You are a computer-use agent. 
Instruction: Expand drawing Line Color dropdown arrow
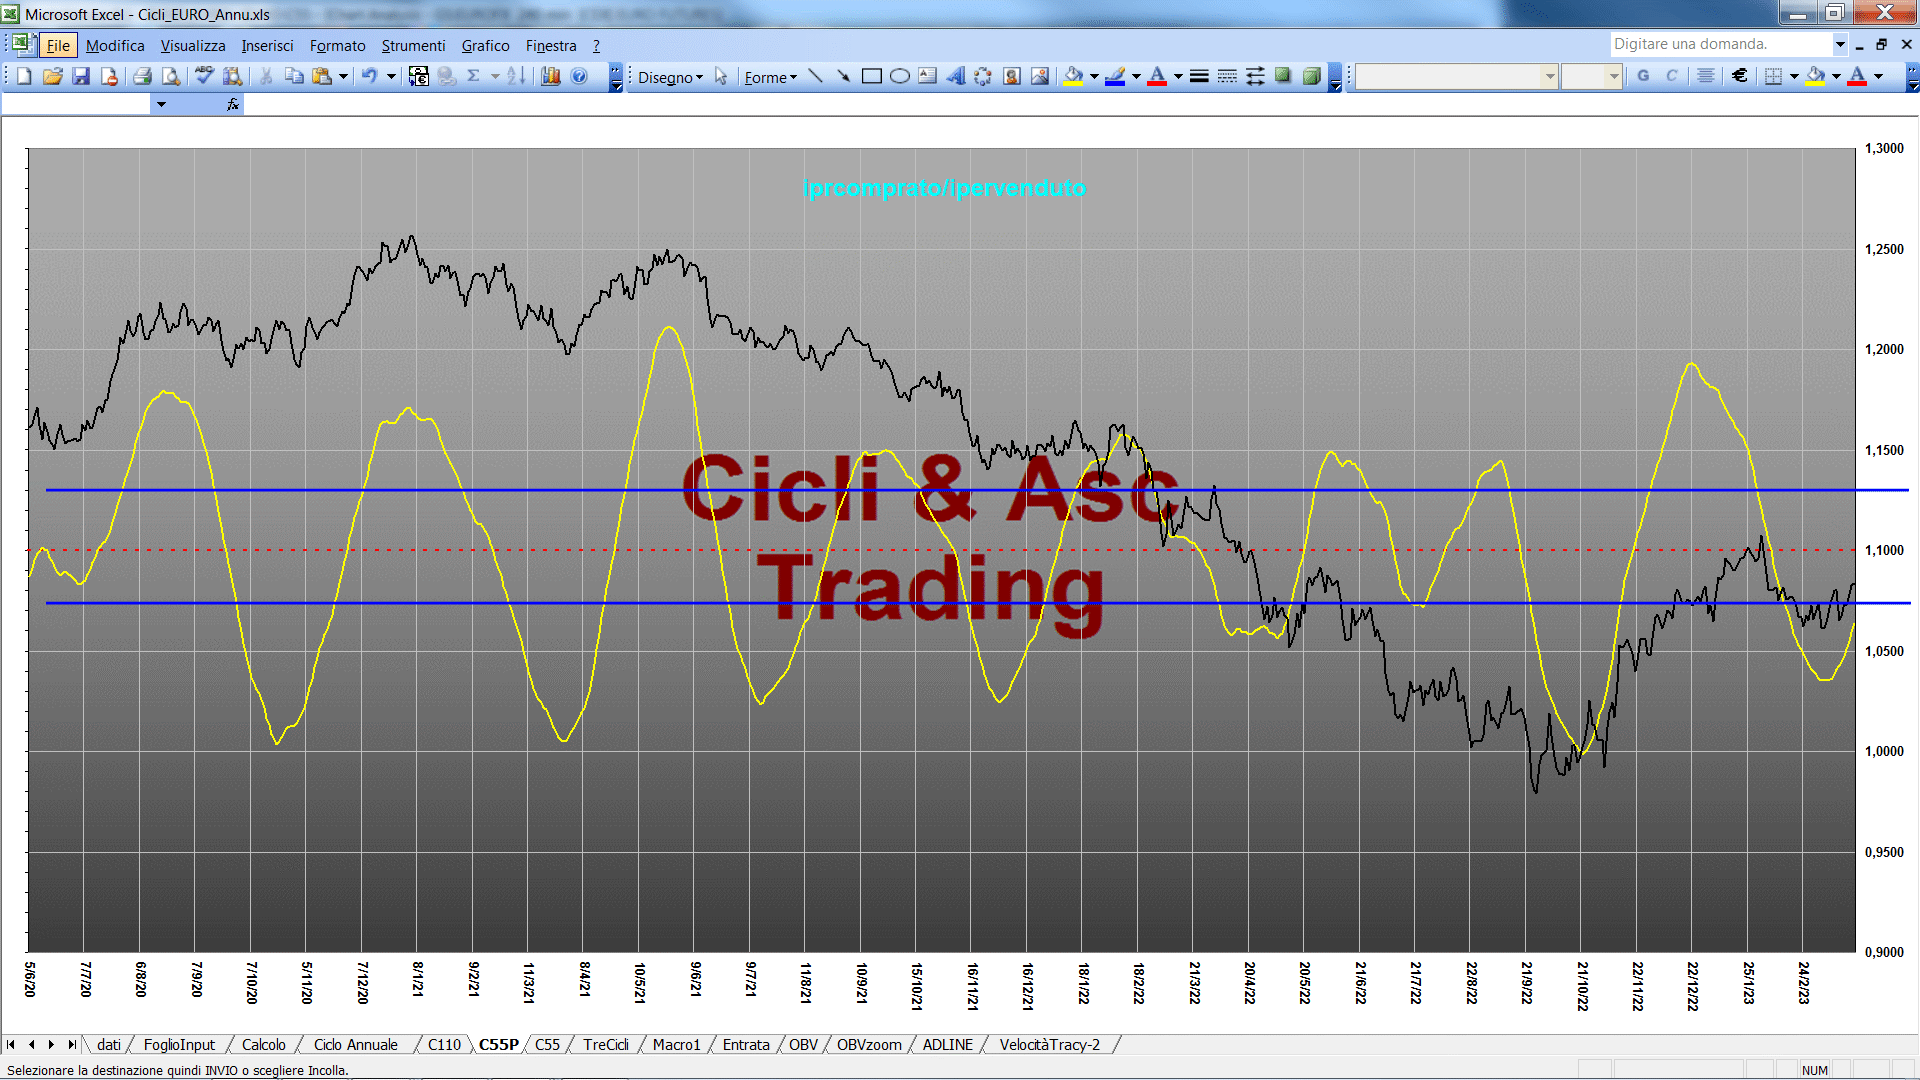[x=1136, y=76]
